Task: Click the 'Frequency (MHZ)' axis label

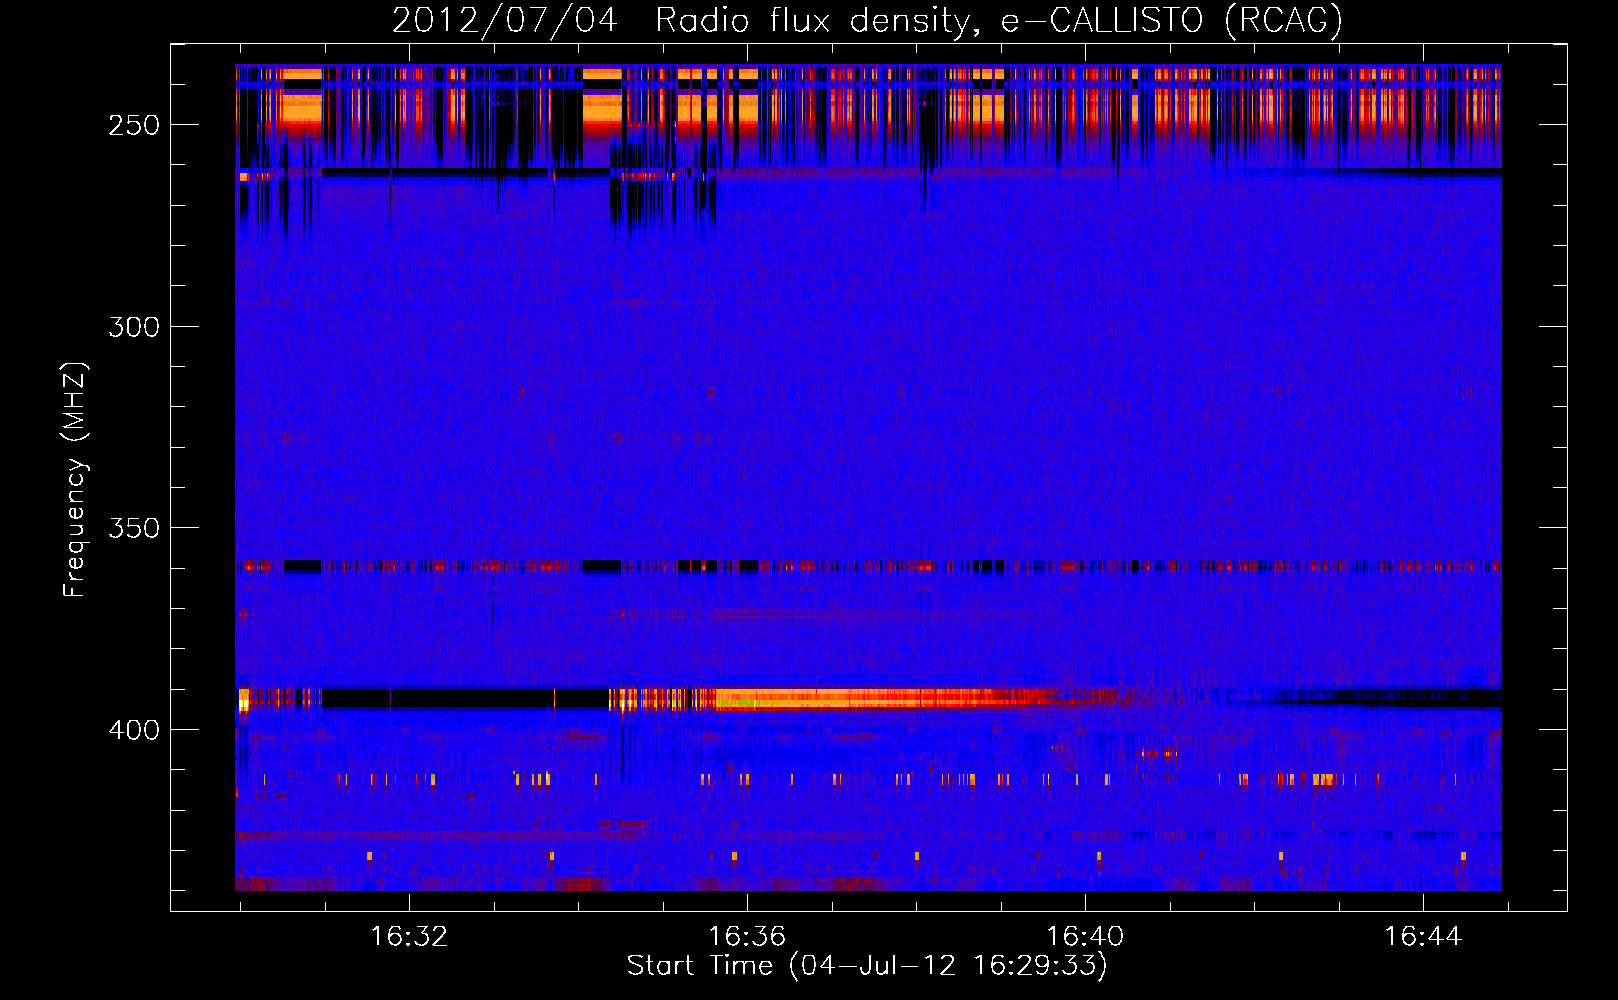Action: (75, 479)
